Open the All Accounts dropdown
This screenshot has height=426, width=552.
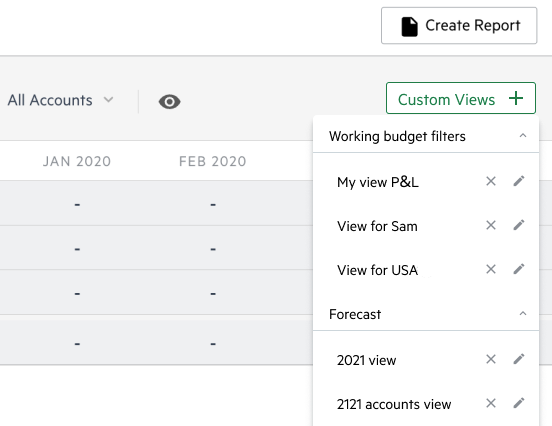click(x=61, y=100)
